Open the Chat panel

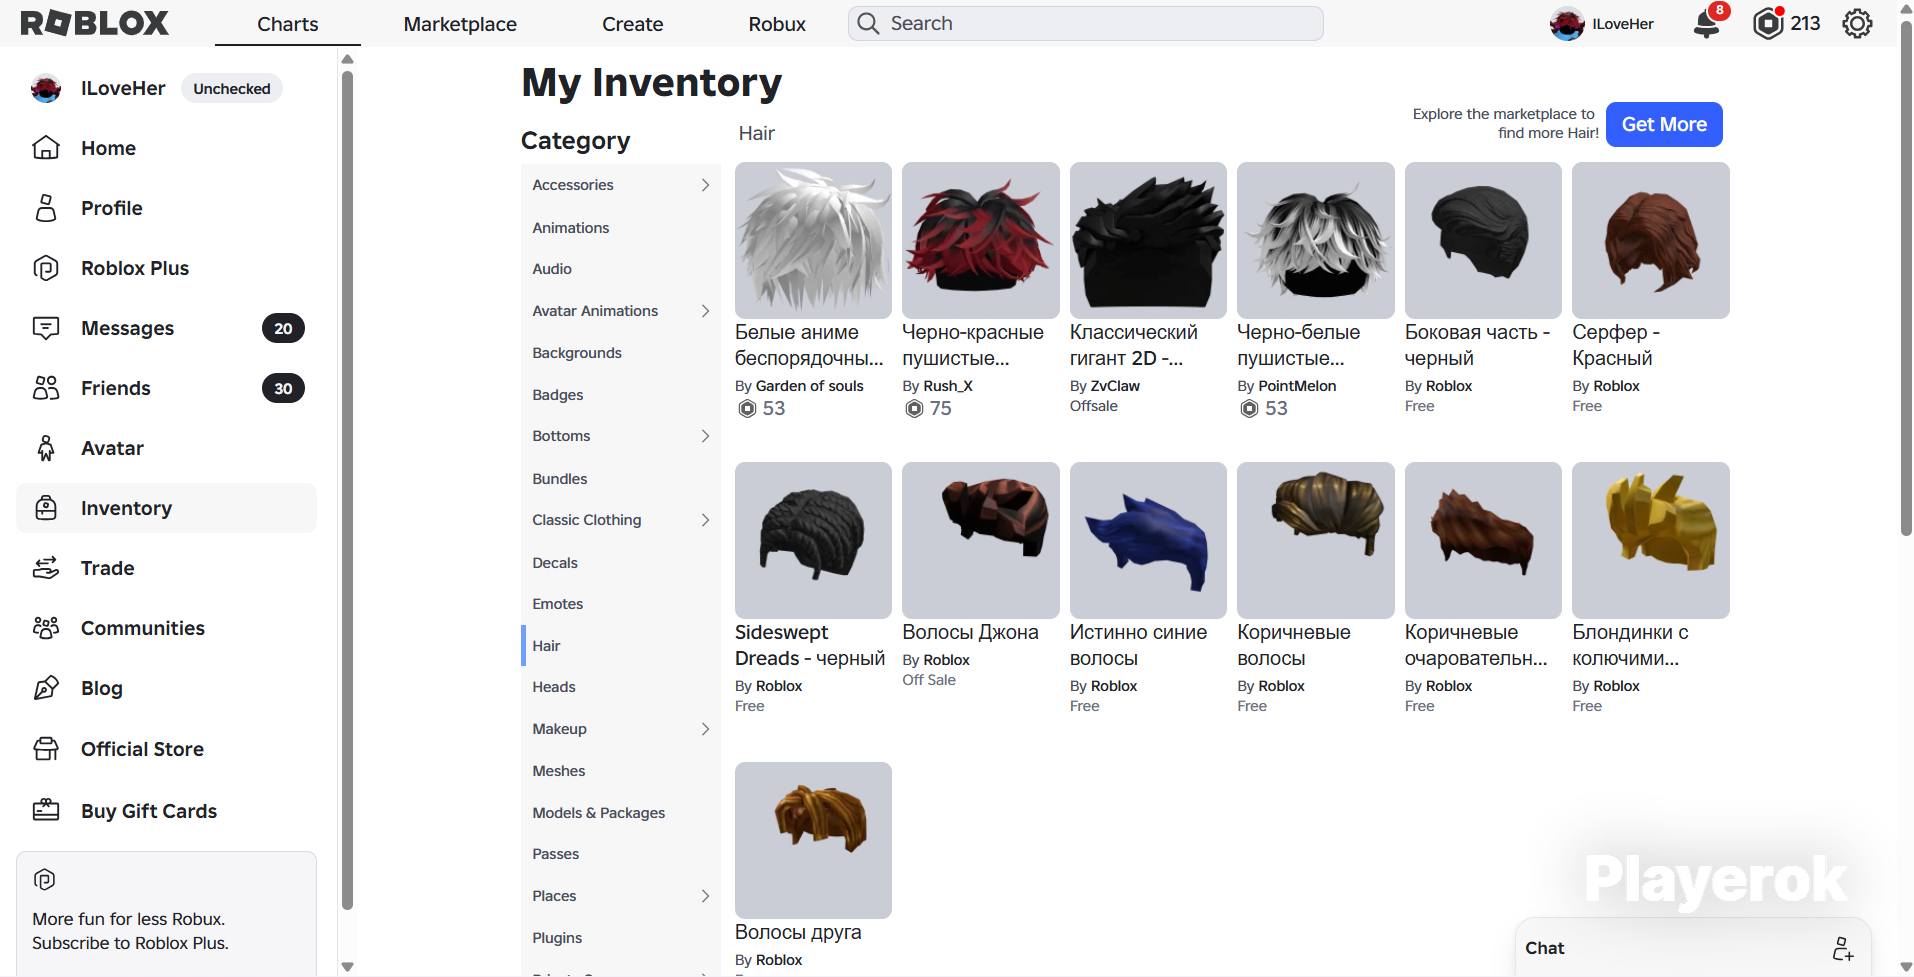pos(1692,948)
